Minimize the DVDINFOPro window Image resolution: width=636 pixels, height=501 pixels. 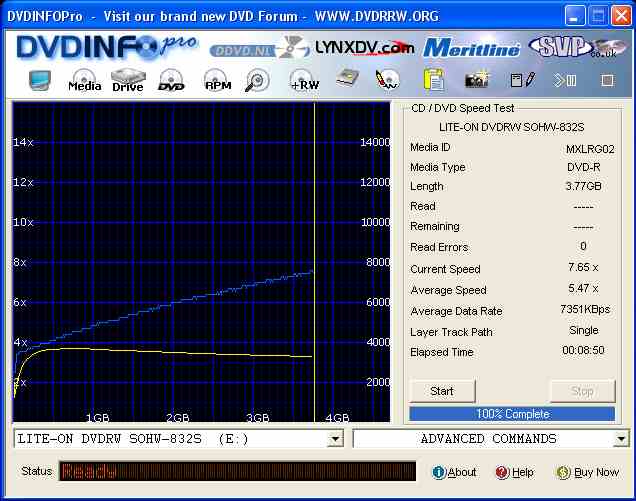[x=574, y=16]
